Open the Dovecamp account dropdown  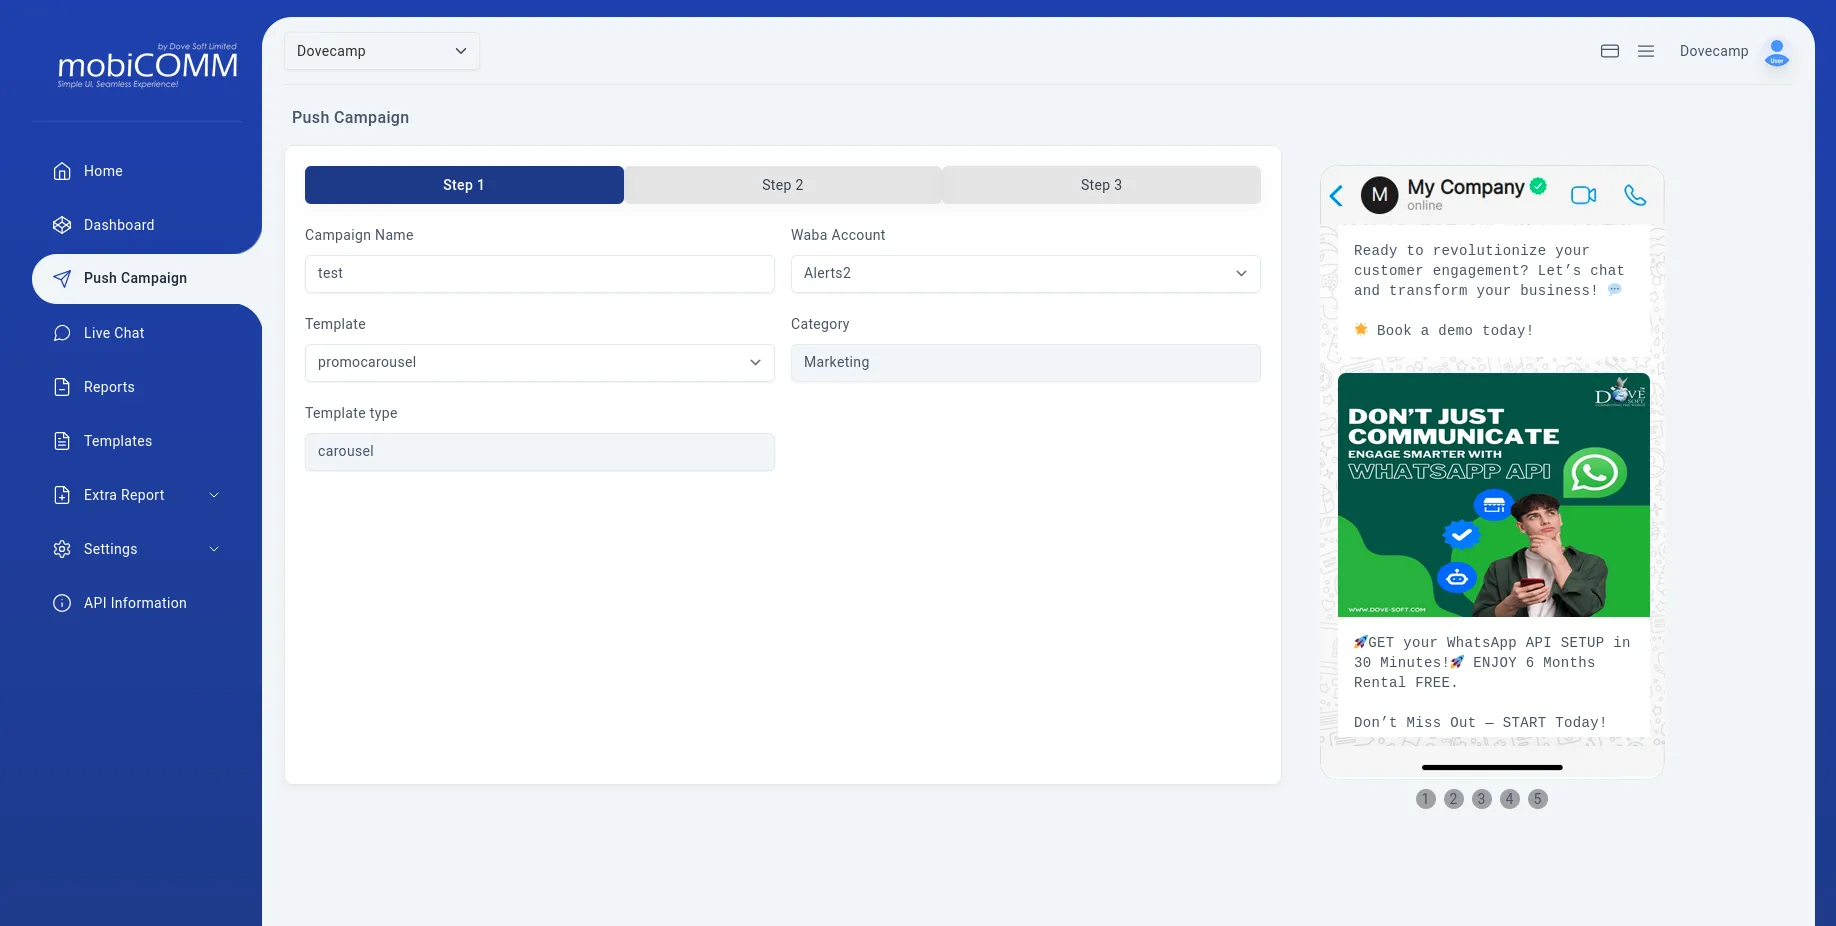tap(382, 51)
